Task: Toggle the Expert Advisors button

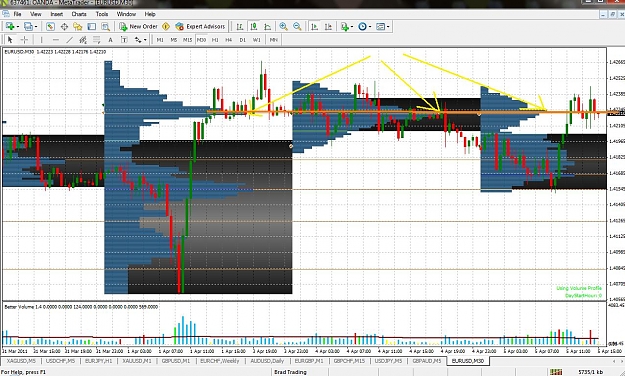Action: [x=200, y=26]
